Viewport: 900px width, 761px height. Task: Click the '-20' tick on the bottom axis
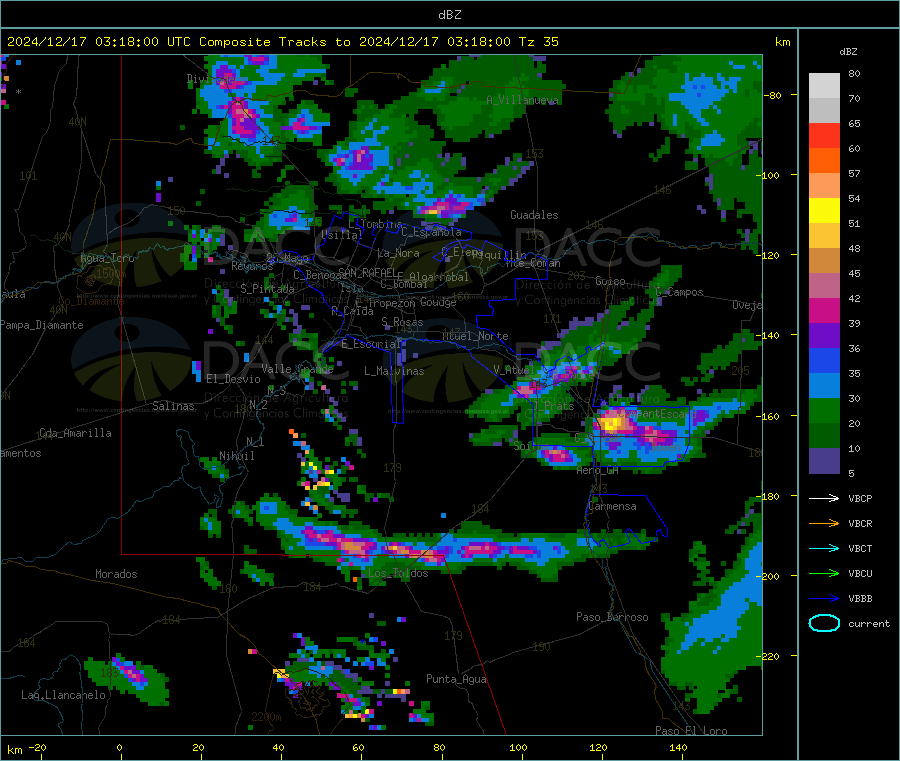[x=38, y=747]
